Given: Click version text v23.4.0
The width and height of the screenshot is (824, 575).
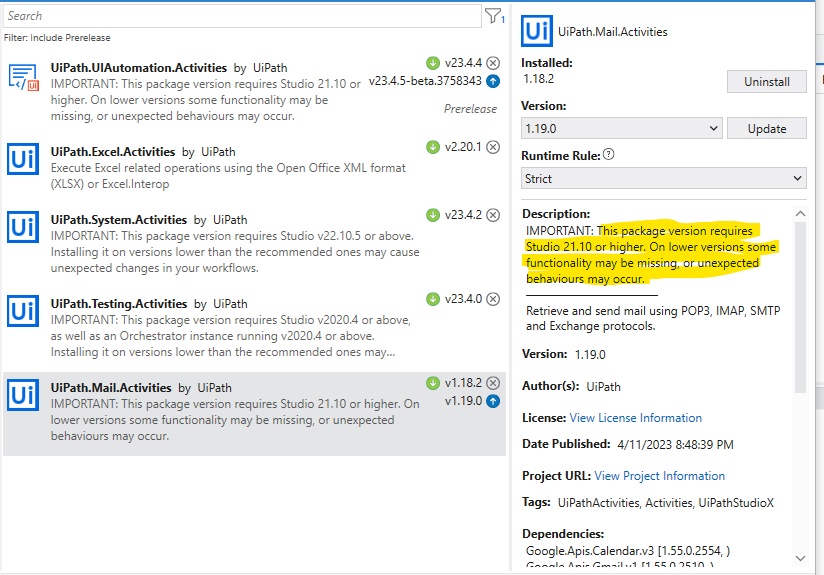Looking at the screenshot, I should tap(463, 299).
